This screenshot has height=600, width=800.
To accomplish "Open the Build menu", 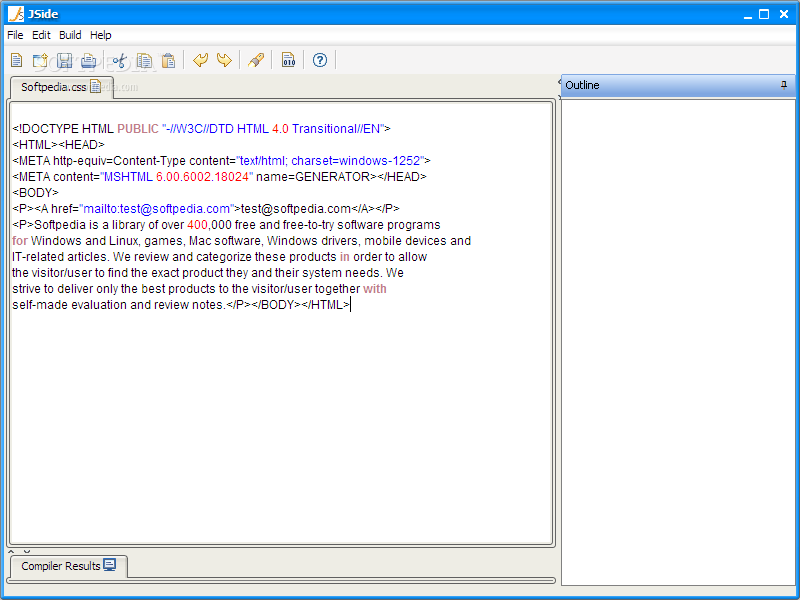I will pos(70,35).
